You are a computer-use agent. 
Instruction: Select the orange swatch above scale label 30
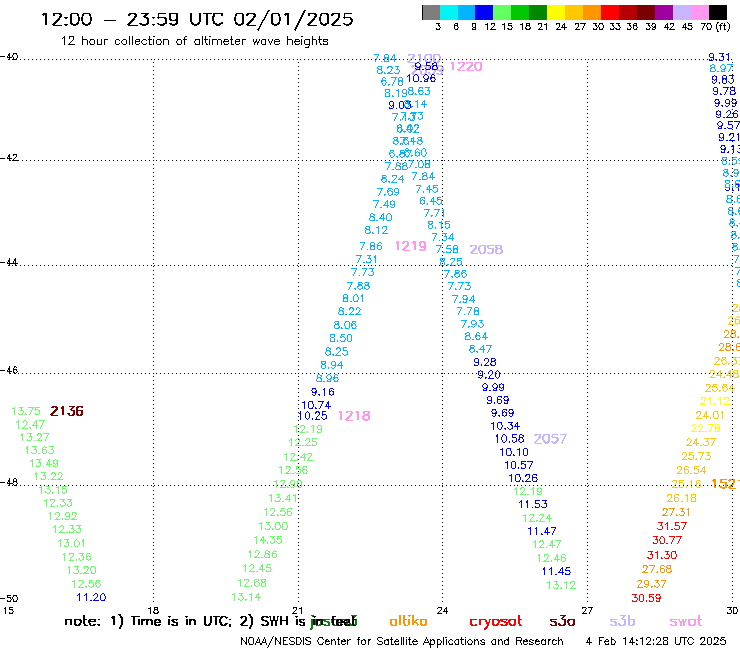point(592,12)
